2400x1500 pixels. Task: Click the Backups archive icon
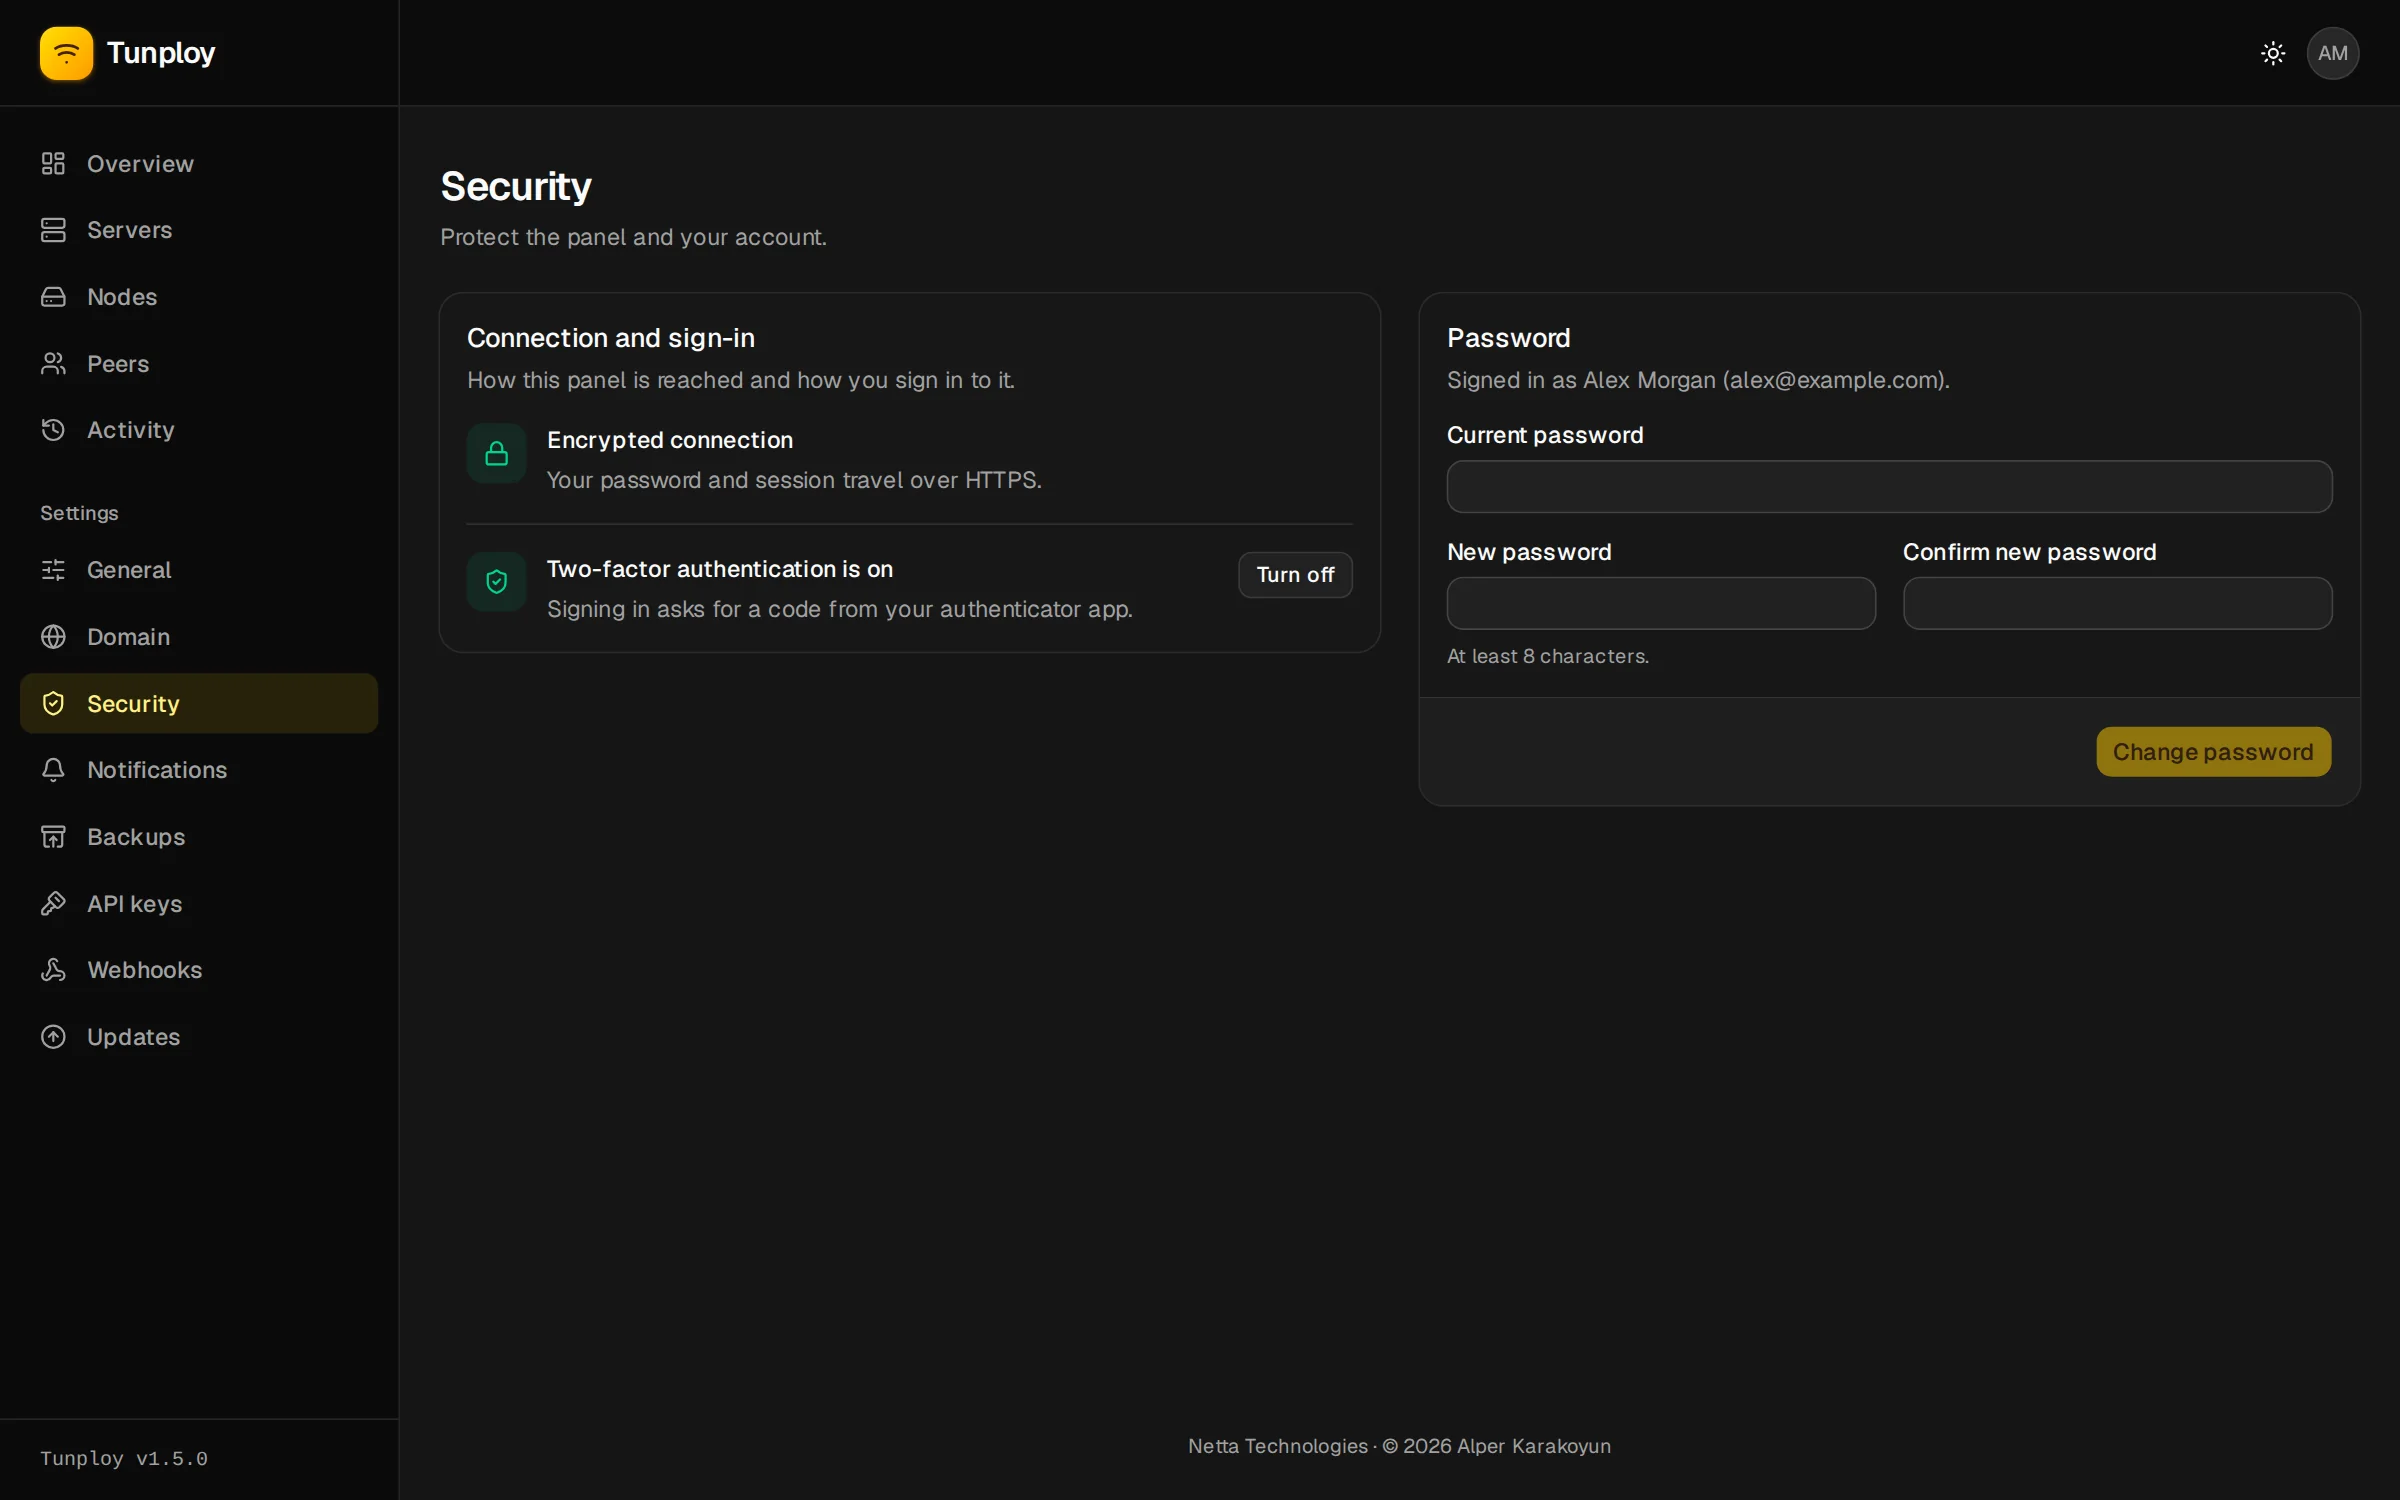click(53, 837)
